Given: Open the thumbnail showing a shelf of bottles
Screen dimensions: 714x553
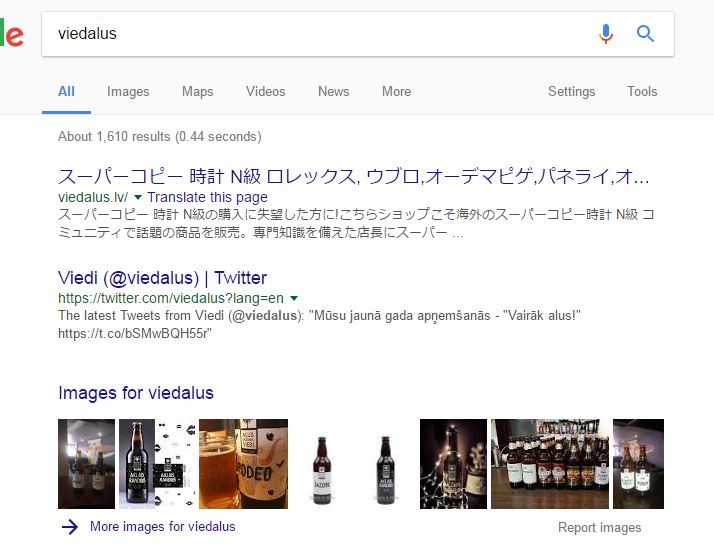Looking at the screenshot, I should 549,463.
